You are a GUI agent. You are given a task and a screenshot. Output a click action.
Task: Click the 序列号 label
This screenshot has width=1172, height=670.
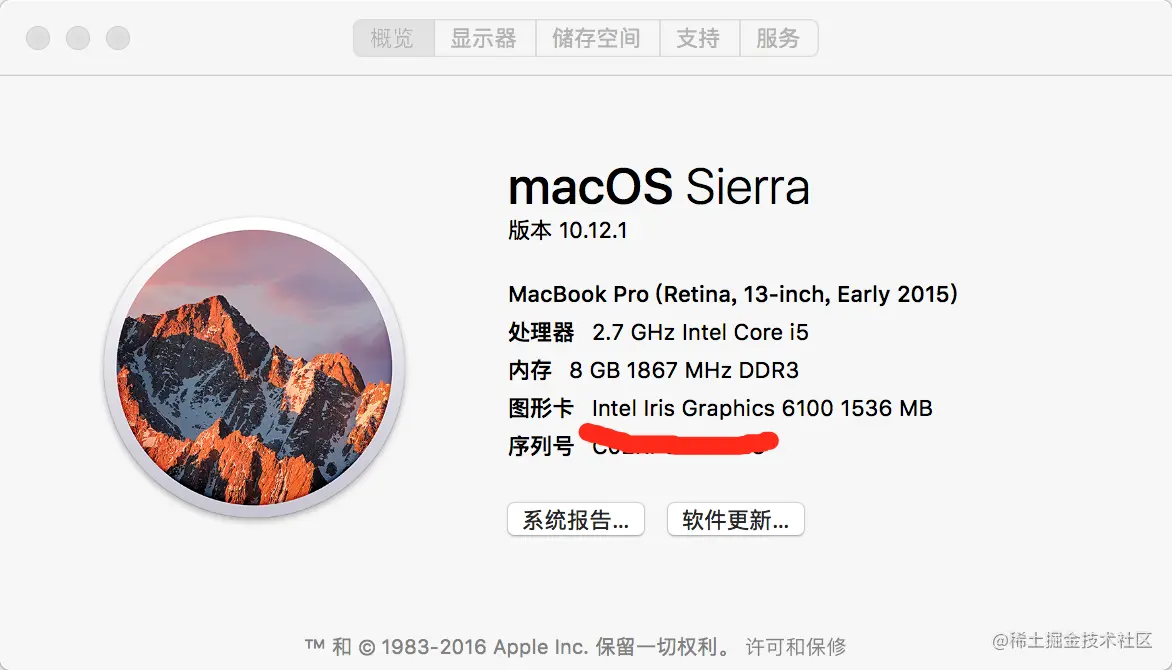539,447
